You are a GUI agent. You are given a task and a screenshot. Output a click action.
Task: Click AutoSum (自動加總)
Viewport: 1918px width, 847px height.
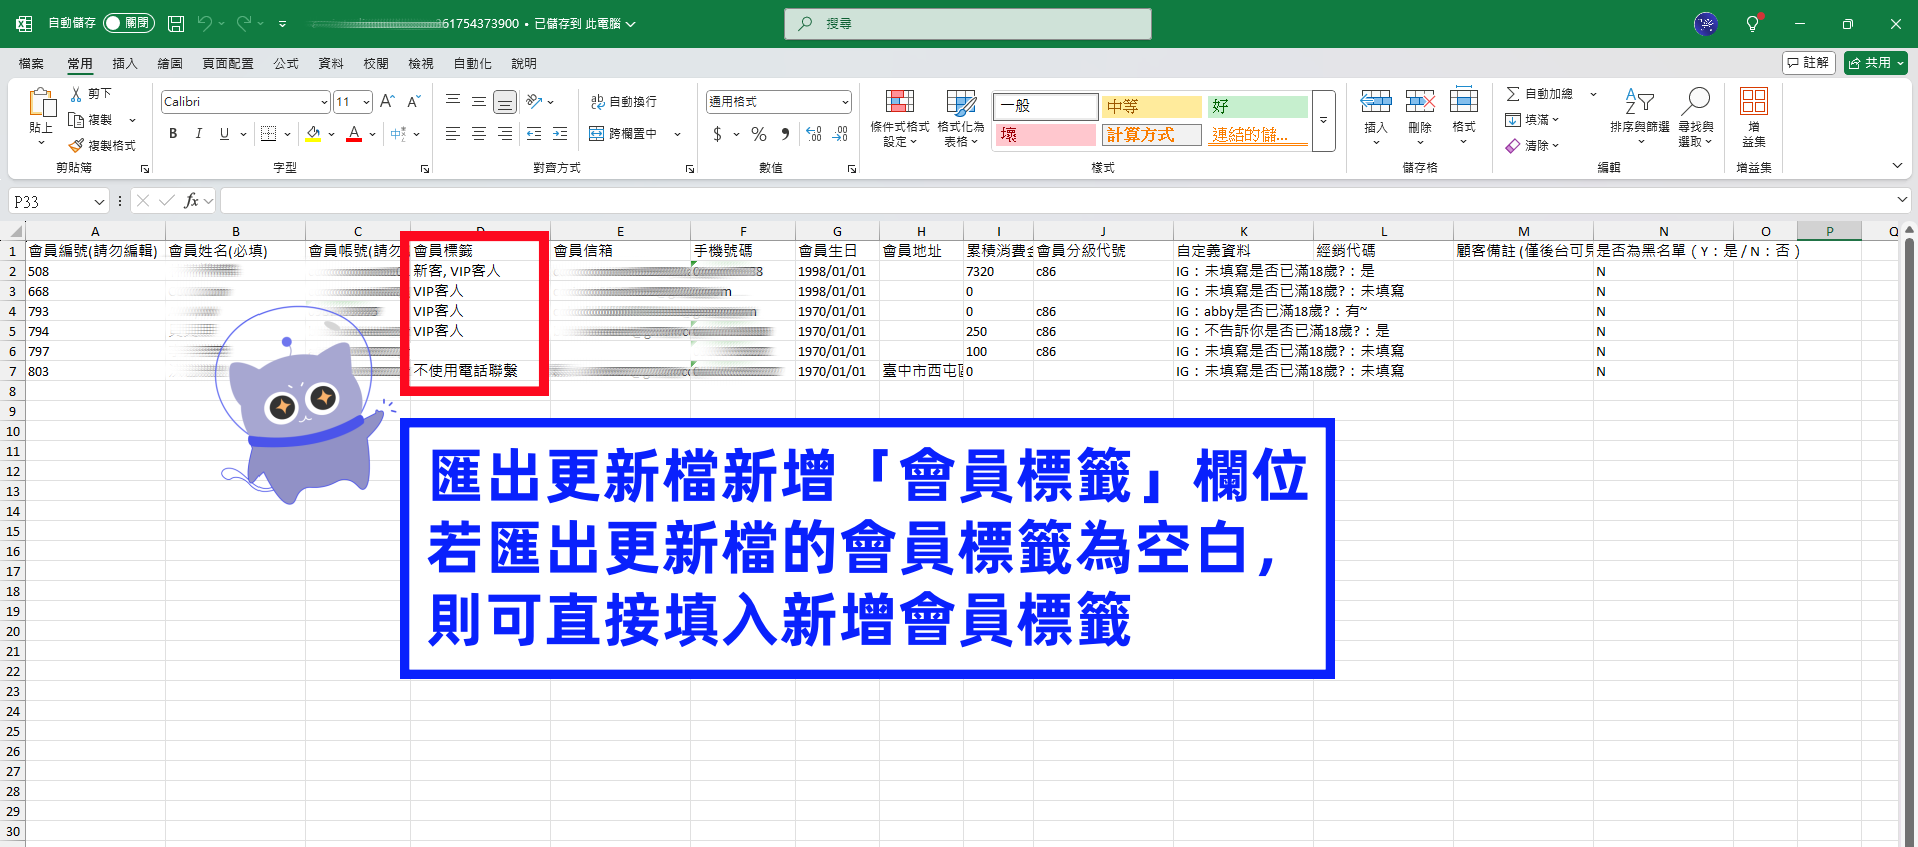pos(1540,93)
